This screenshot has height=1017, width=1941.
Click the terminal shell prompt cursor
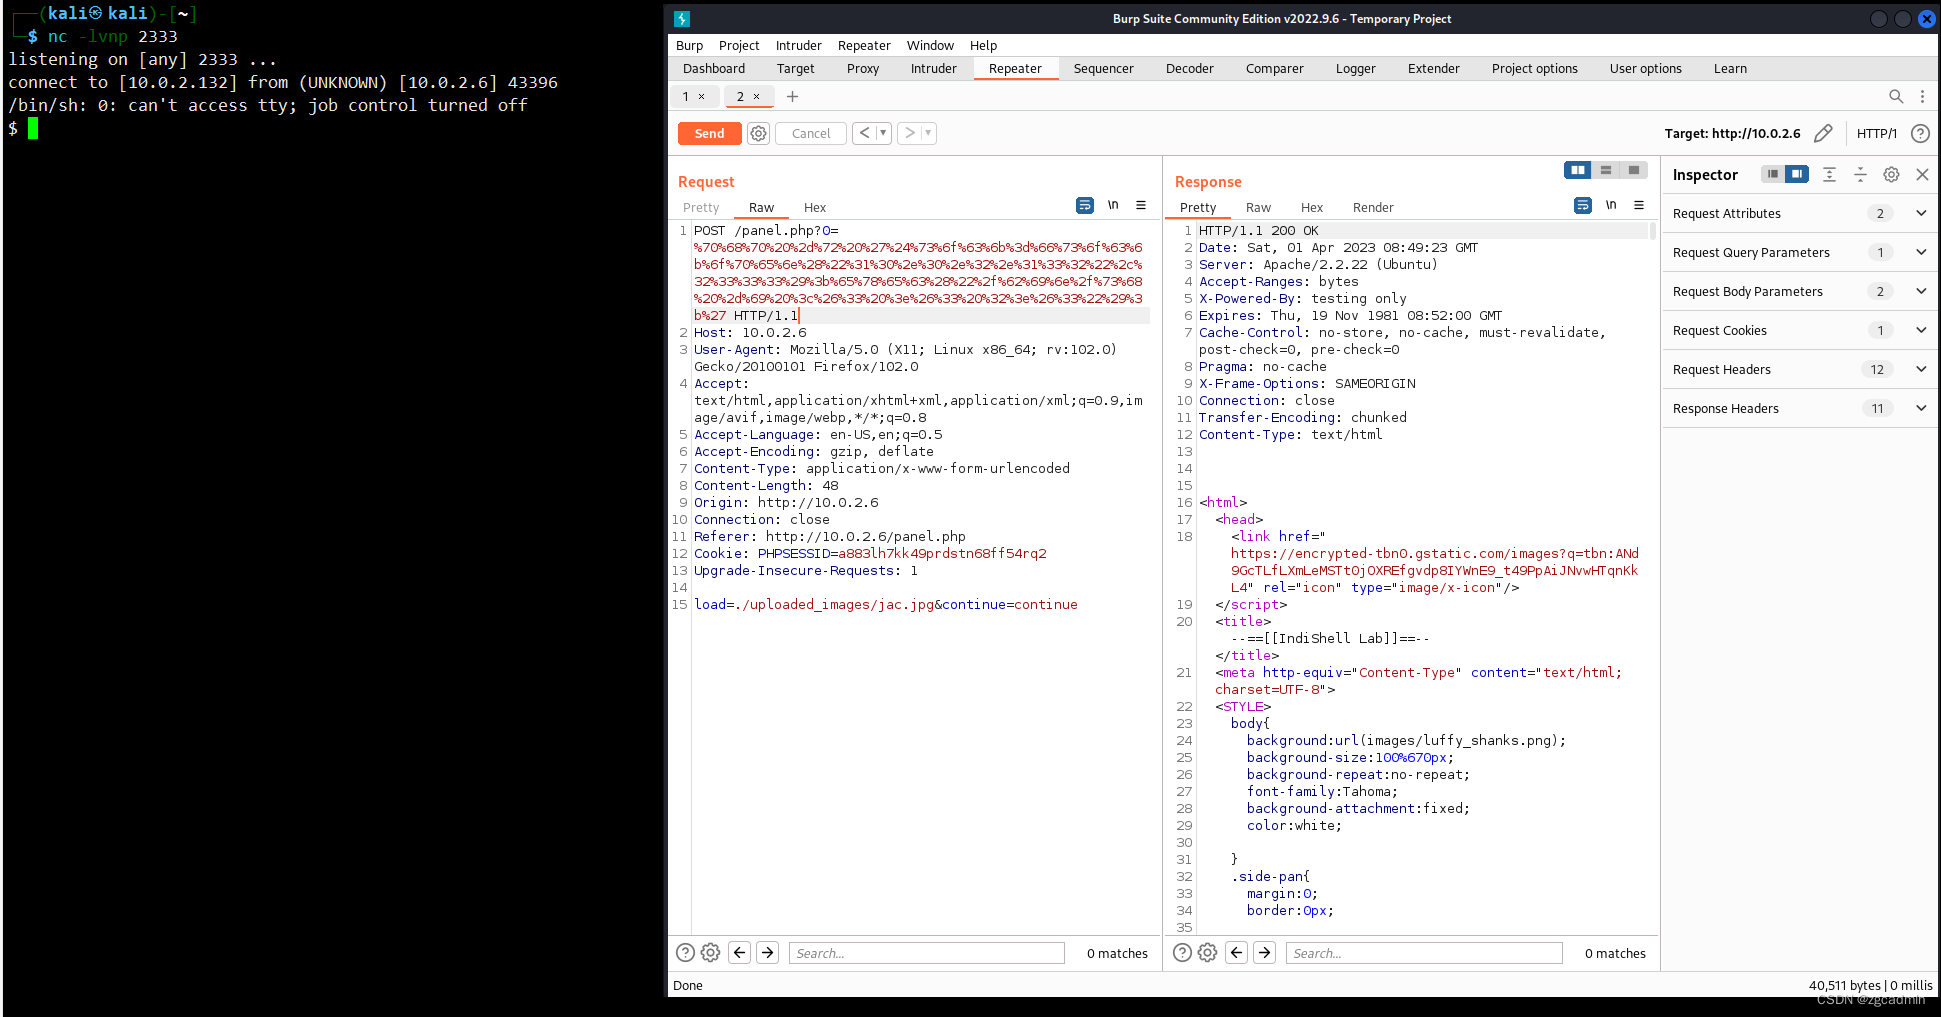pyautogui.click(x=33, y=128)
